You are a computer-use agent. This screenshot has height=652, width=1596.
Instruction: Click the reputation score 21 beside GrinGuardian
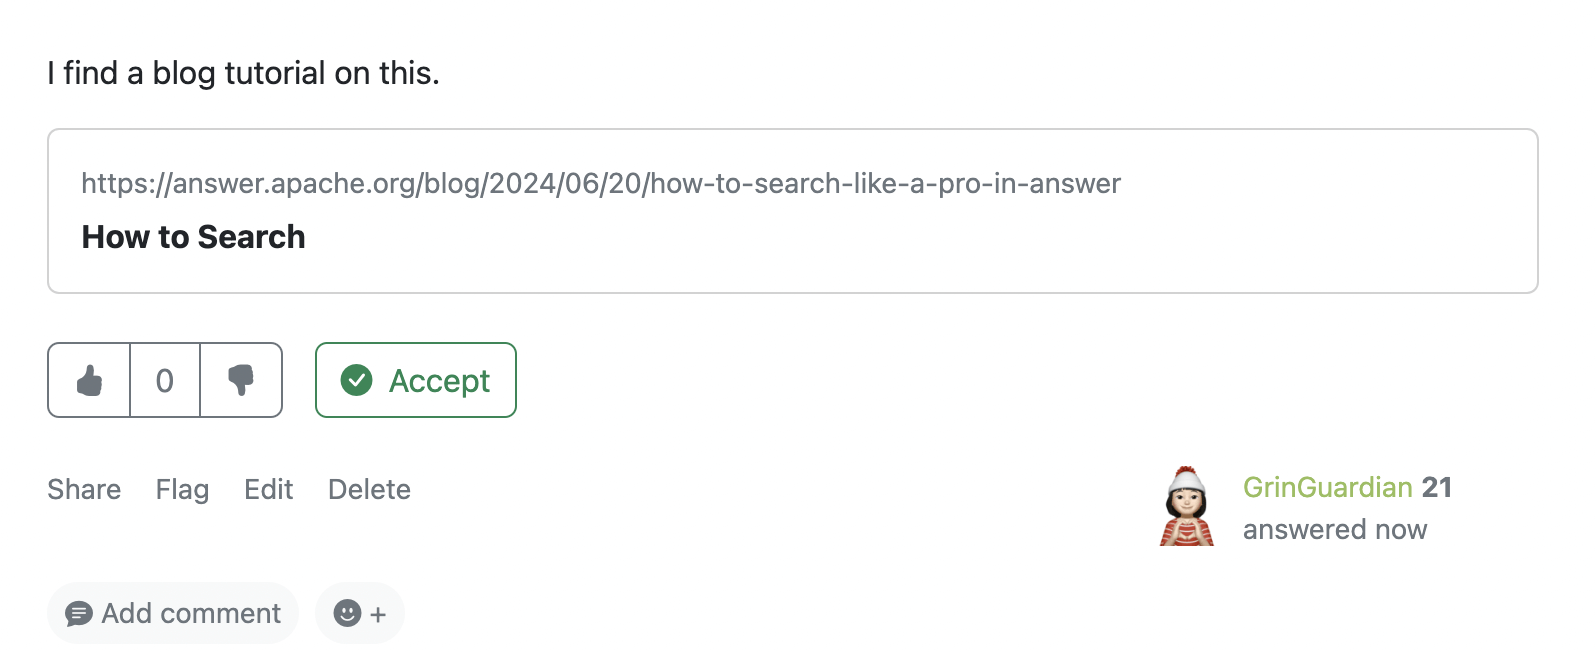pos(1440,487)
